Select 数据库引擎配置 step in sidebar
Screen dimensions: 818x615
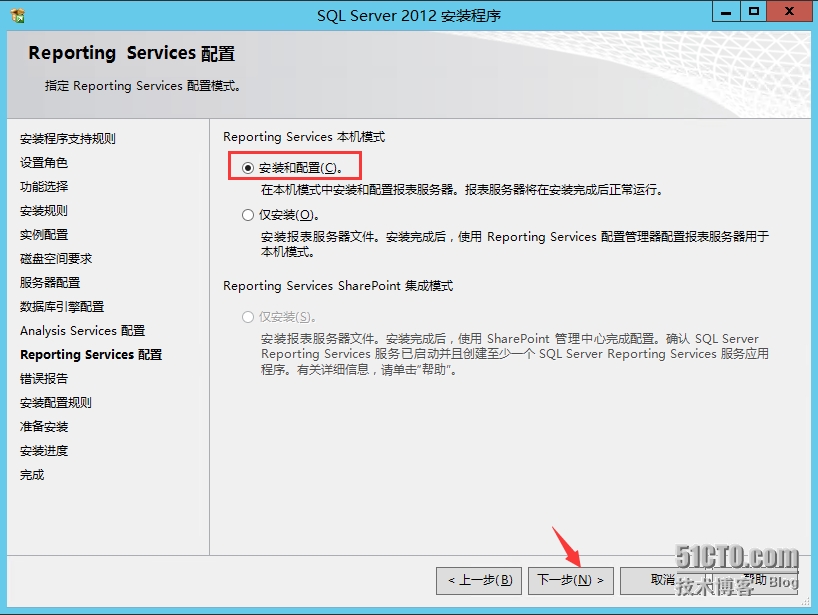pos(62,307)
